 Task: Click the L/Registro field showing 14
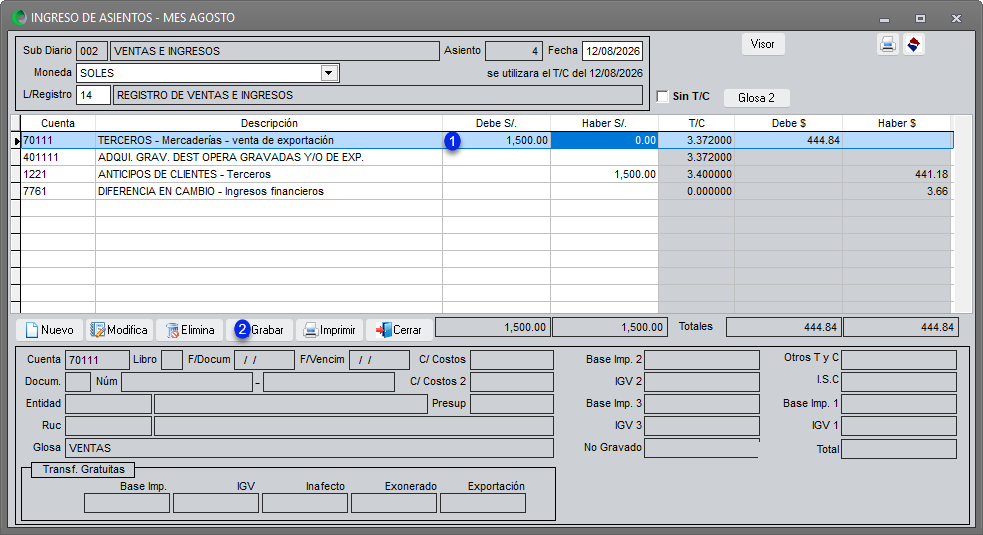93,95
